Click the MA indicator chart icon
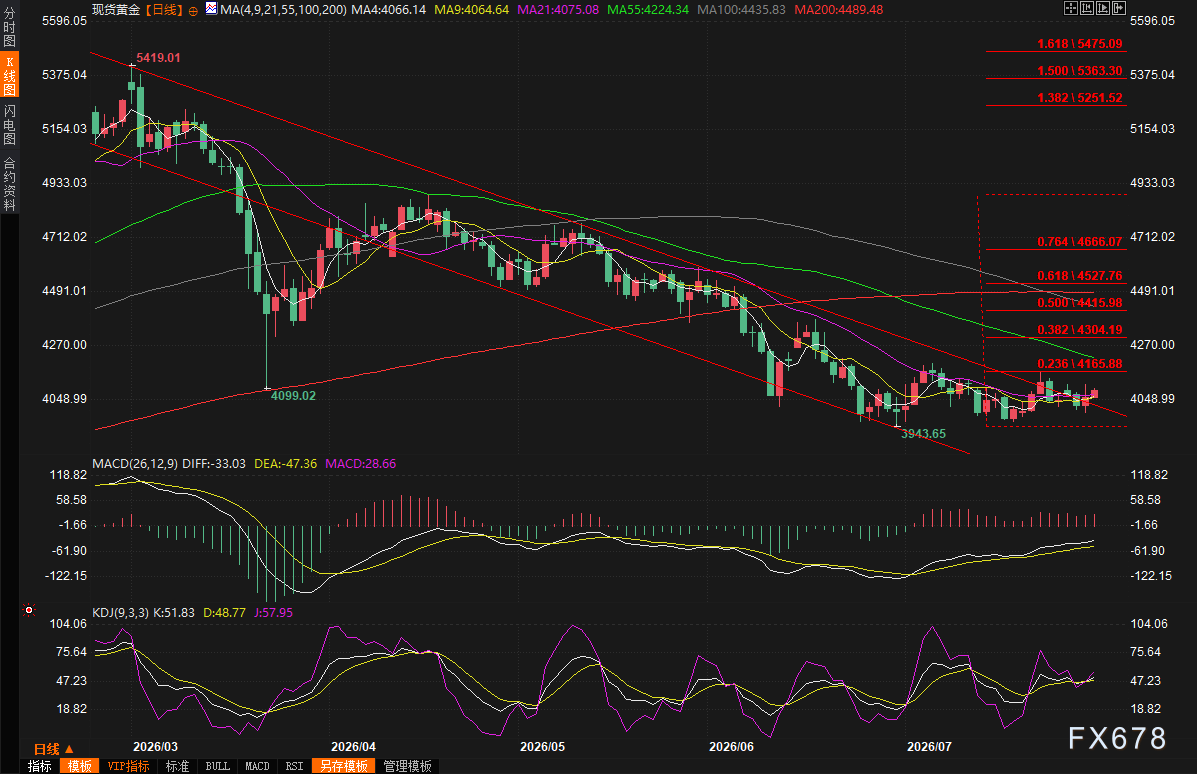 point(211,8)
